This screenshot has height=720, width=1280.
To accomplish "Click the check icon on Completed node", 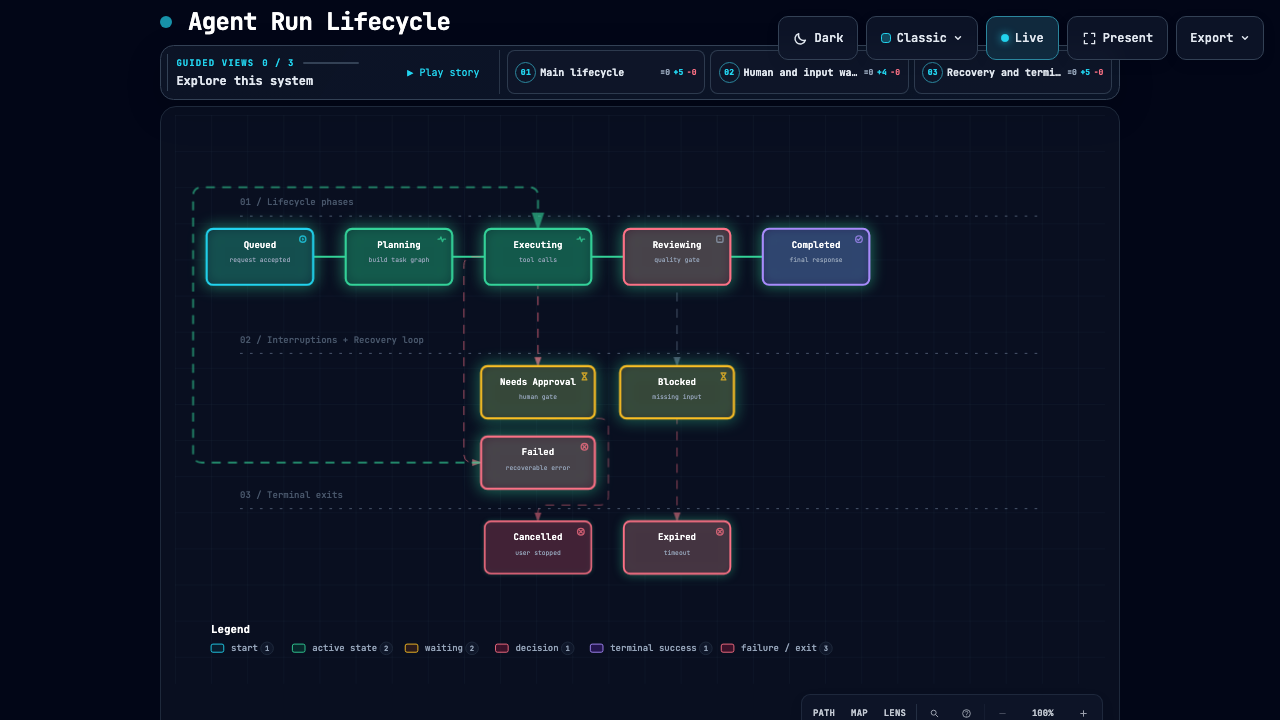I will (859, 239).
